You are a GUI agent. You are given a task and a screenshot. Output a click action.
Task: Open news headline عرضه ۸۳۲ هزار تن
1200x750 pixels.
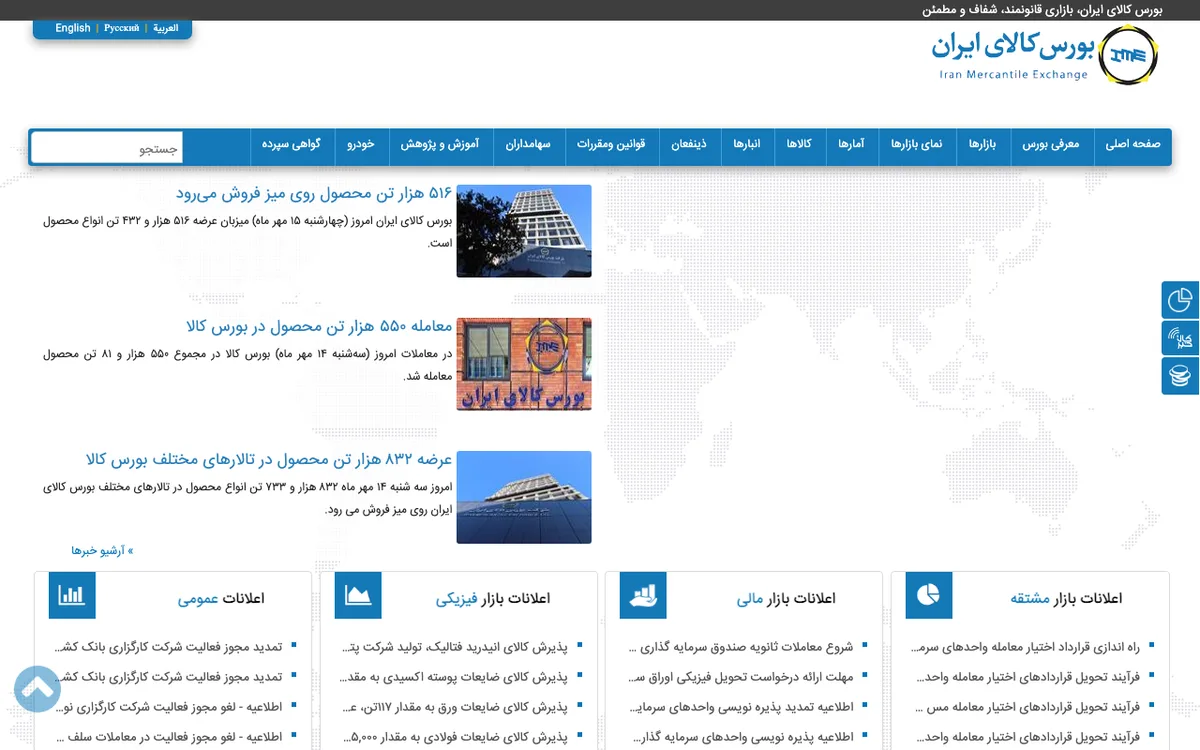(269, 460)
